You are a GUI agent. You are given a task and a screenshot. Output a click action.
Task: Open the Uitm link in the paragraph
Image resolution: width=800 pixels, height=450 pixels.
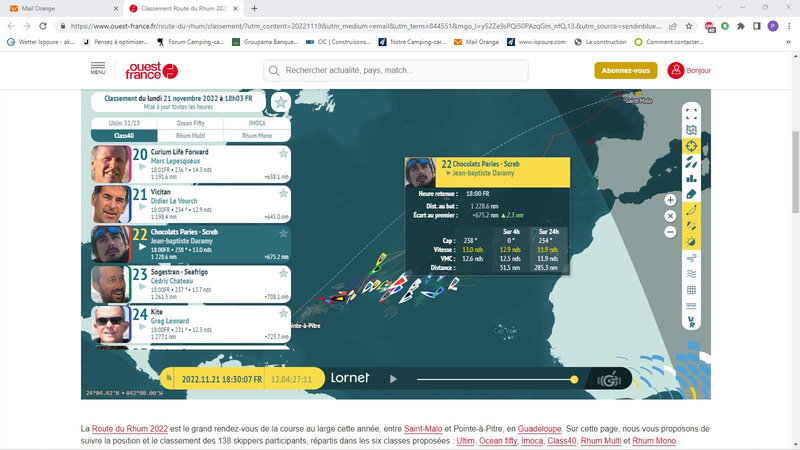click(465, 441)
